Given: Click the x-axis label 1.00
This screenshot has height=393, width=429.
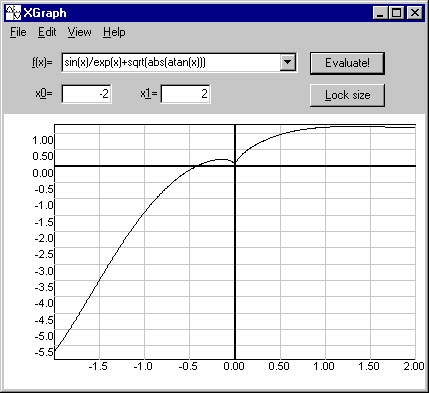Looking at the screenshot, I should point(324,366).
